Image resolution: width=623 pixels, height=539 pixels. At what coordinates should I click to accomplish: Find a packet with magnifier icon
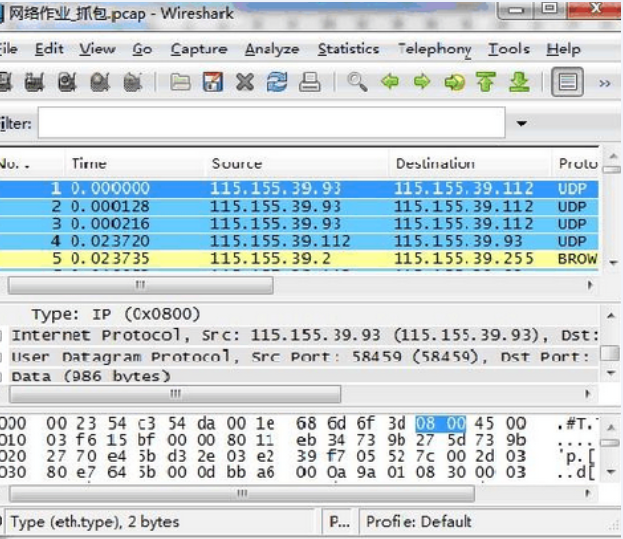(357, 82)
